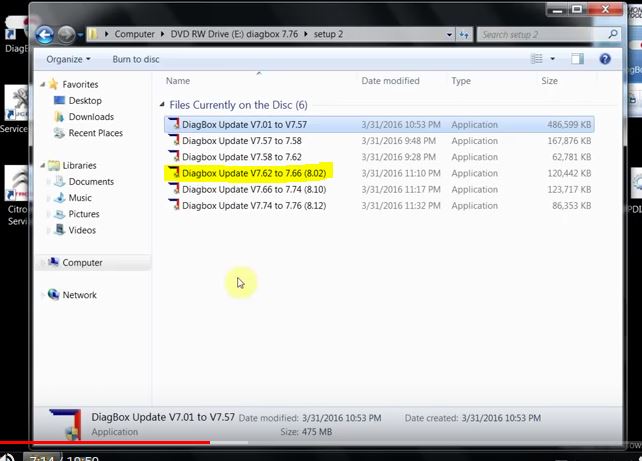Image resolution: width=642 pixels, height=461 pixels.
Task: Open Videos library
Action: pos(82,230)
